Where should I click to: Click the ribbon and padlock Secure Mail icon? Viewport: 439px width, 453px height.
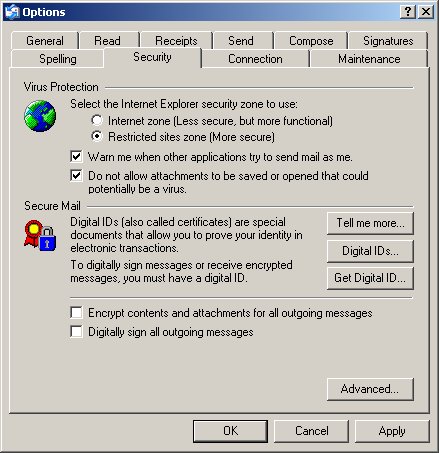40,236
